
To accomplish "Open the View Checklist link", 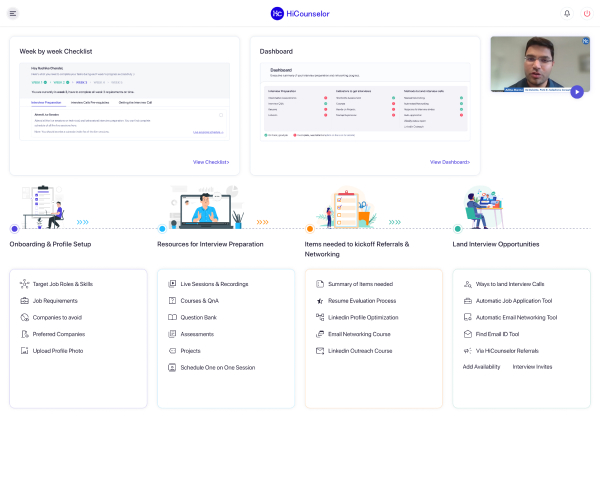I will (x=211, y=161).
